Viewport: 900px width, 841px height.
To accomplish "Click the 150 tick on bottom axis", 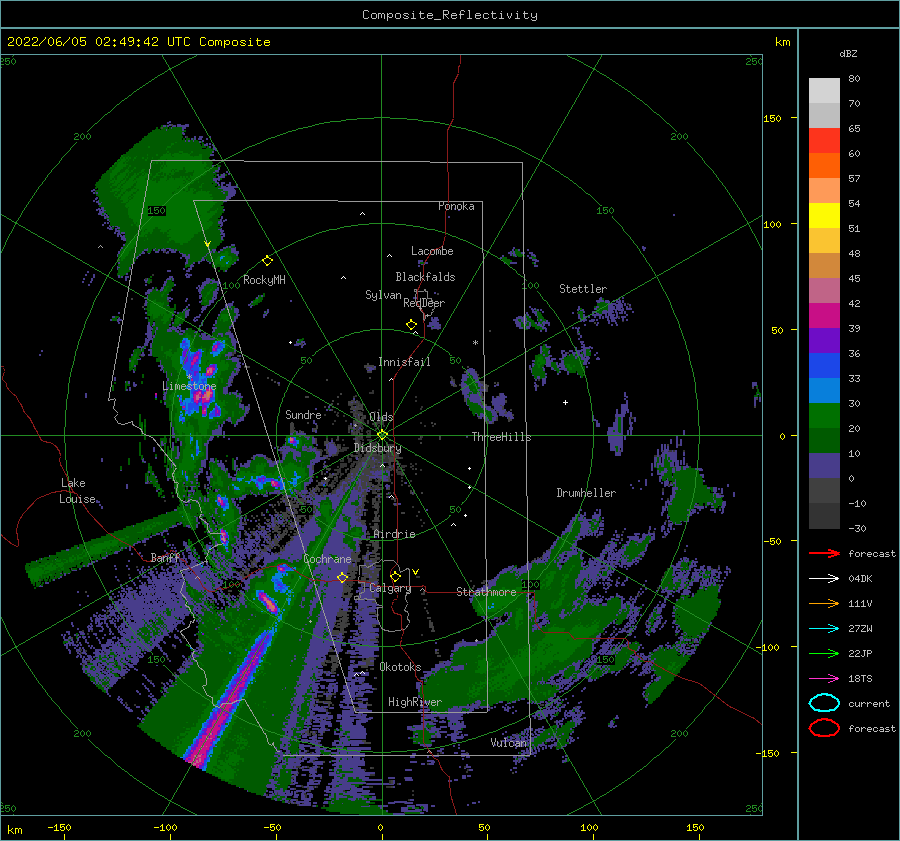I will 695,827.
